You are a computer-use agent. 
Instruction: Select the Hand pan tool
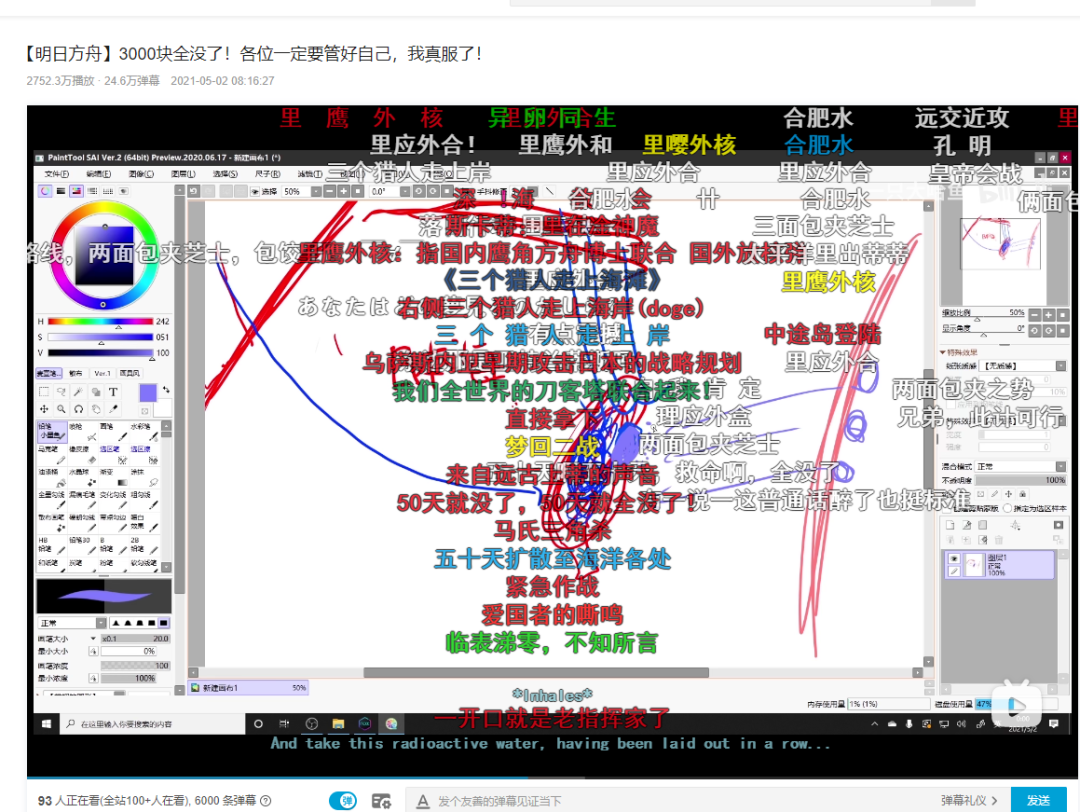(x=96, y=409)
